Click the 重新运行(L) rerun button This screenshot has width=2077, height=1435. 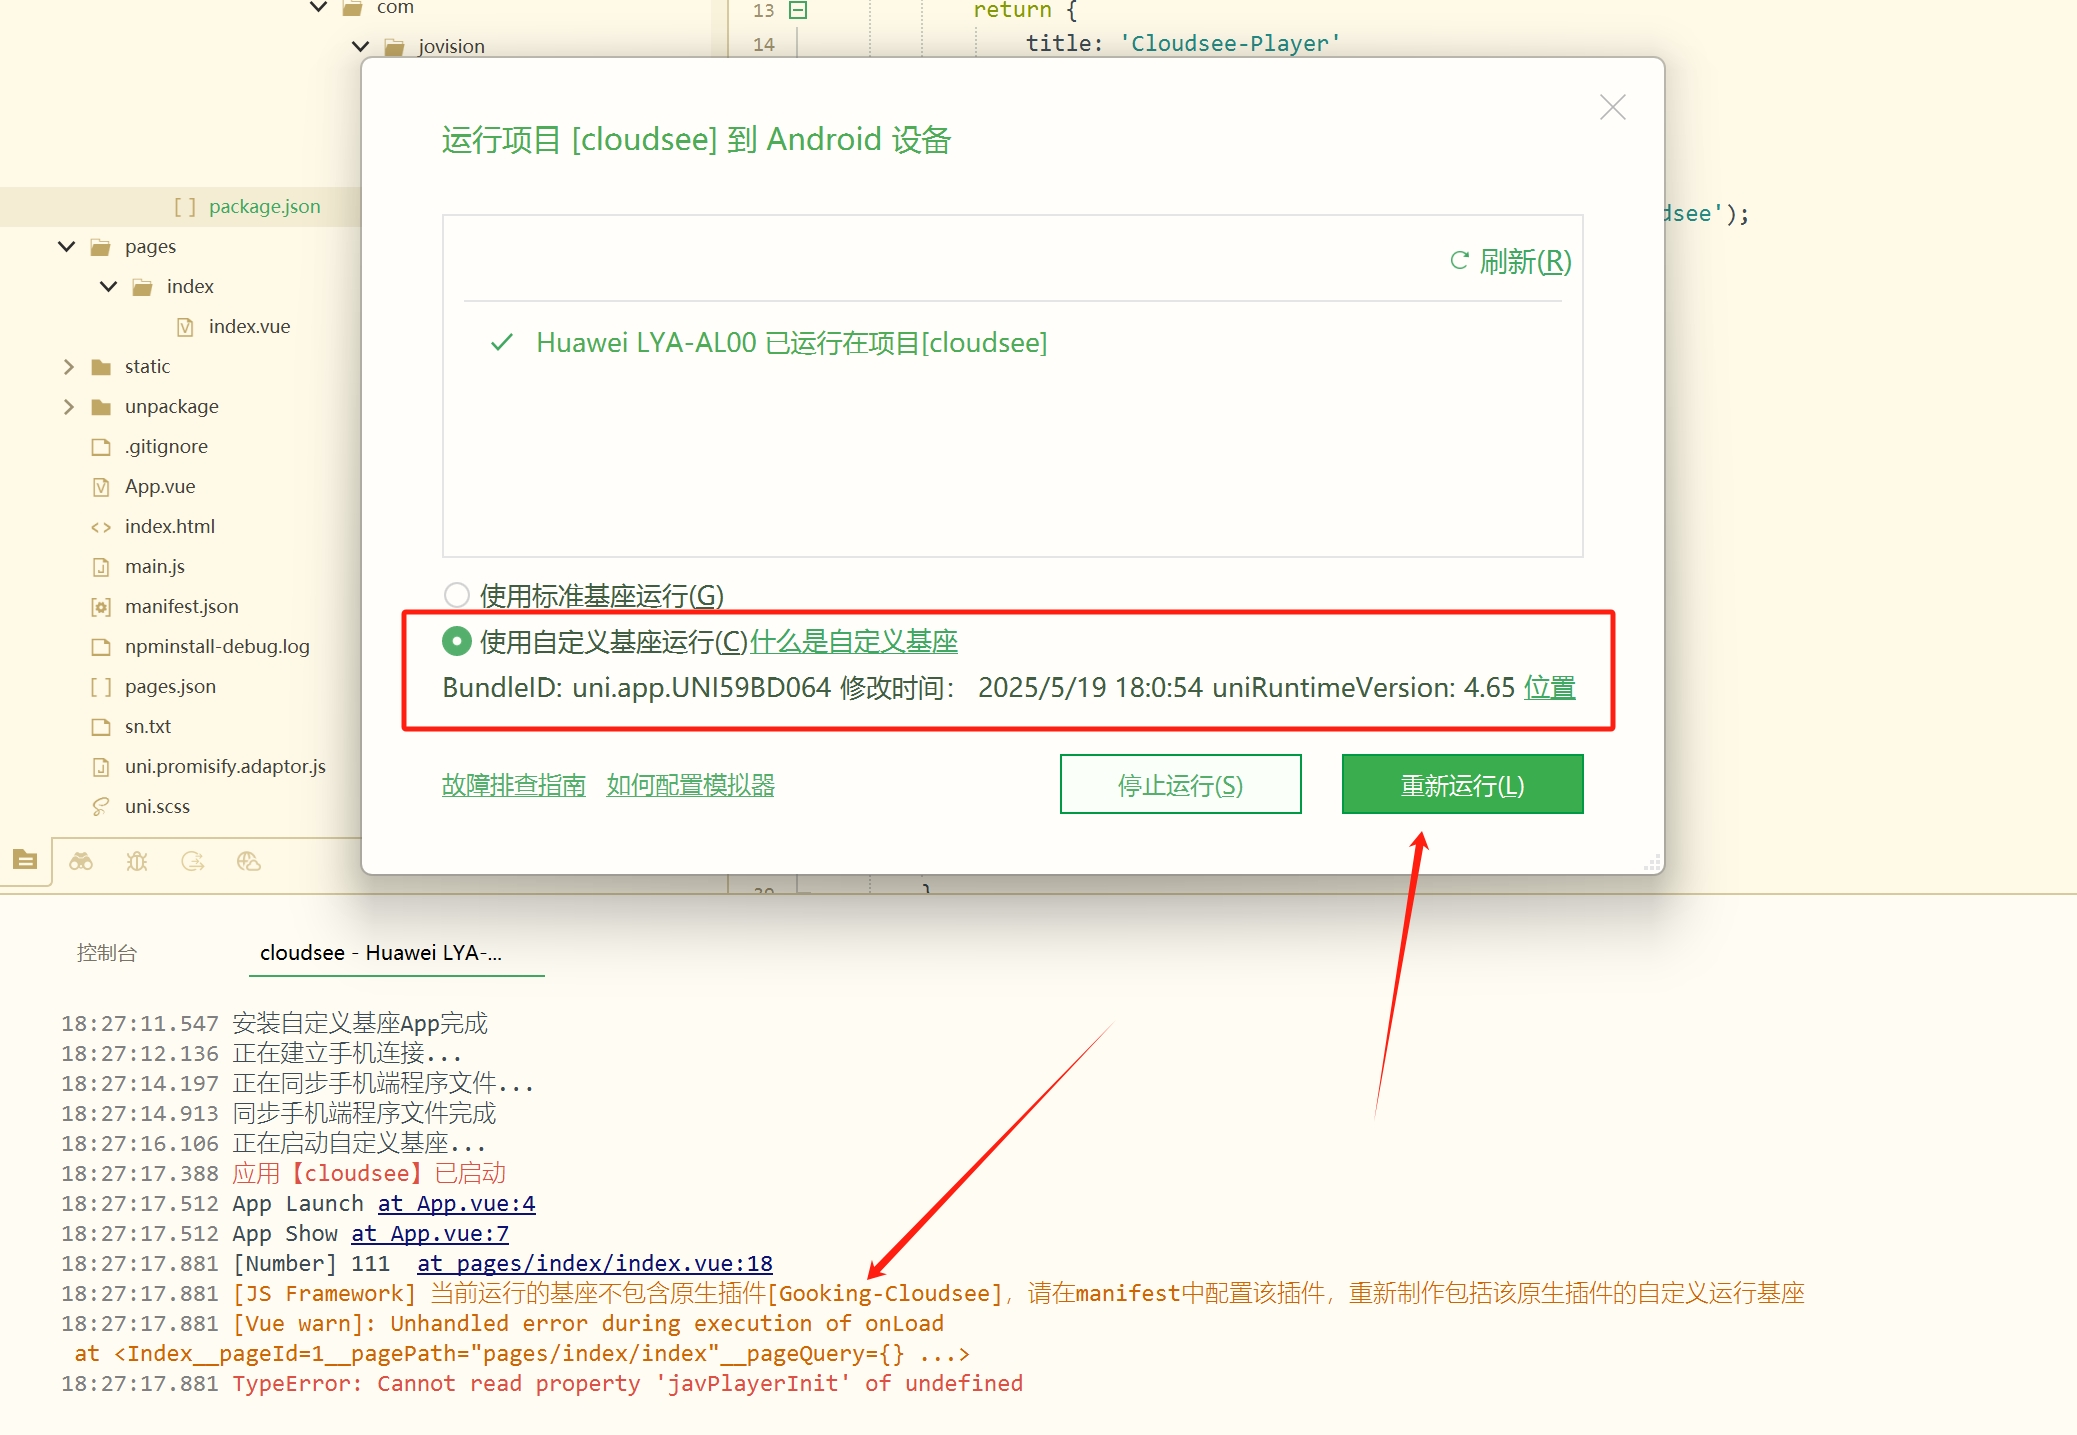click(1462, 785)
